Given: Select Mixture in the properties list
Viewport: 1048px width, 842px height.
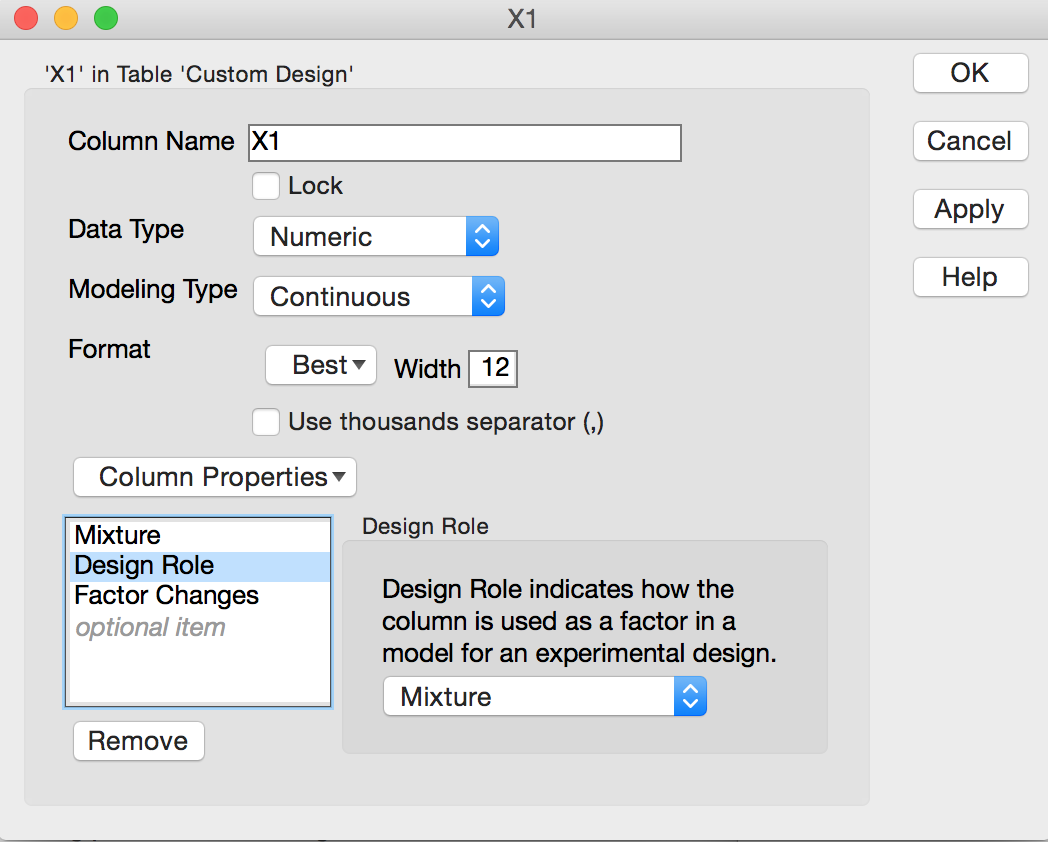Looking at the screenshot, I should pos(150,535).
